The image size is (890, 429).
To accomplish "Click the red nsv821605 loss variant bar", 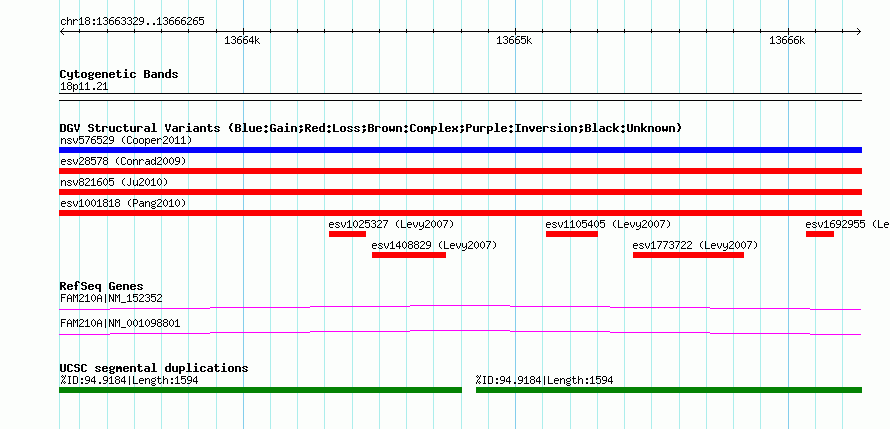I will 460,192.
